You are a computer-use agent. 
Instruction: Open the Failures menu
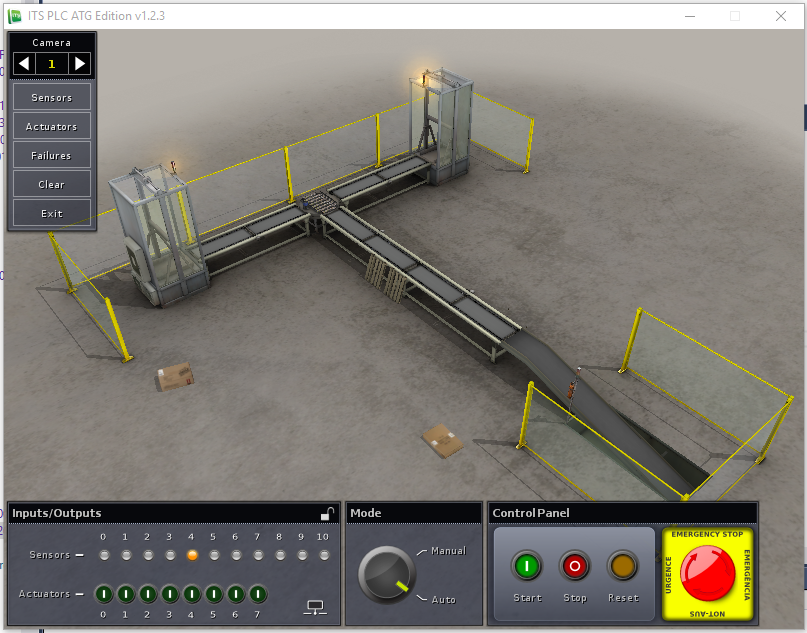point(52,155)
